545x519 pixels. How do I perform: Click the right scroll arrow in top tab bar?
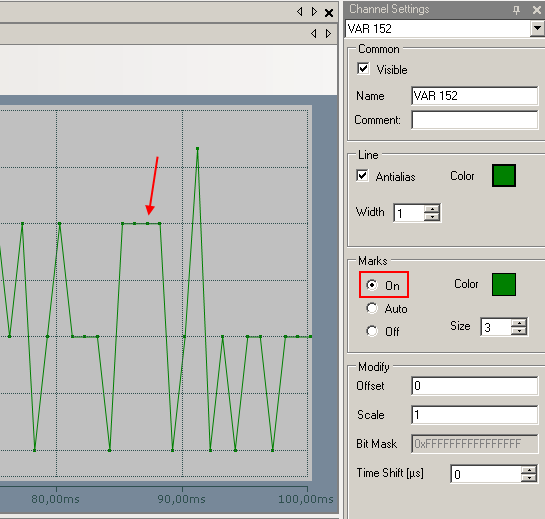point(314,11)
